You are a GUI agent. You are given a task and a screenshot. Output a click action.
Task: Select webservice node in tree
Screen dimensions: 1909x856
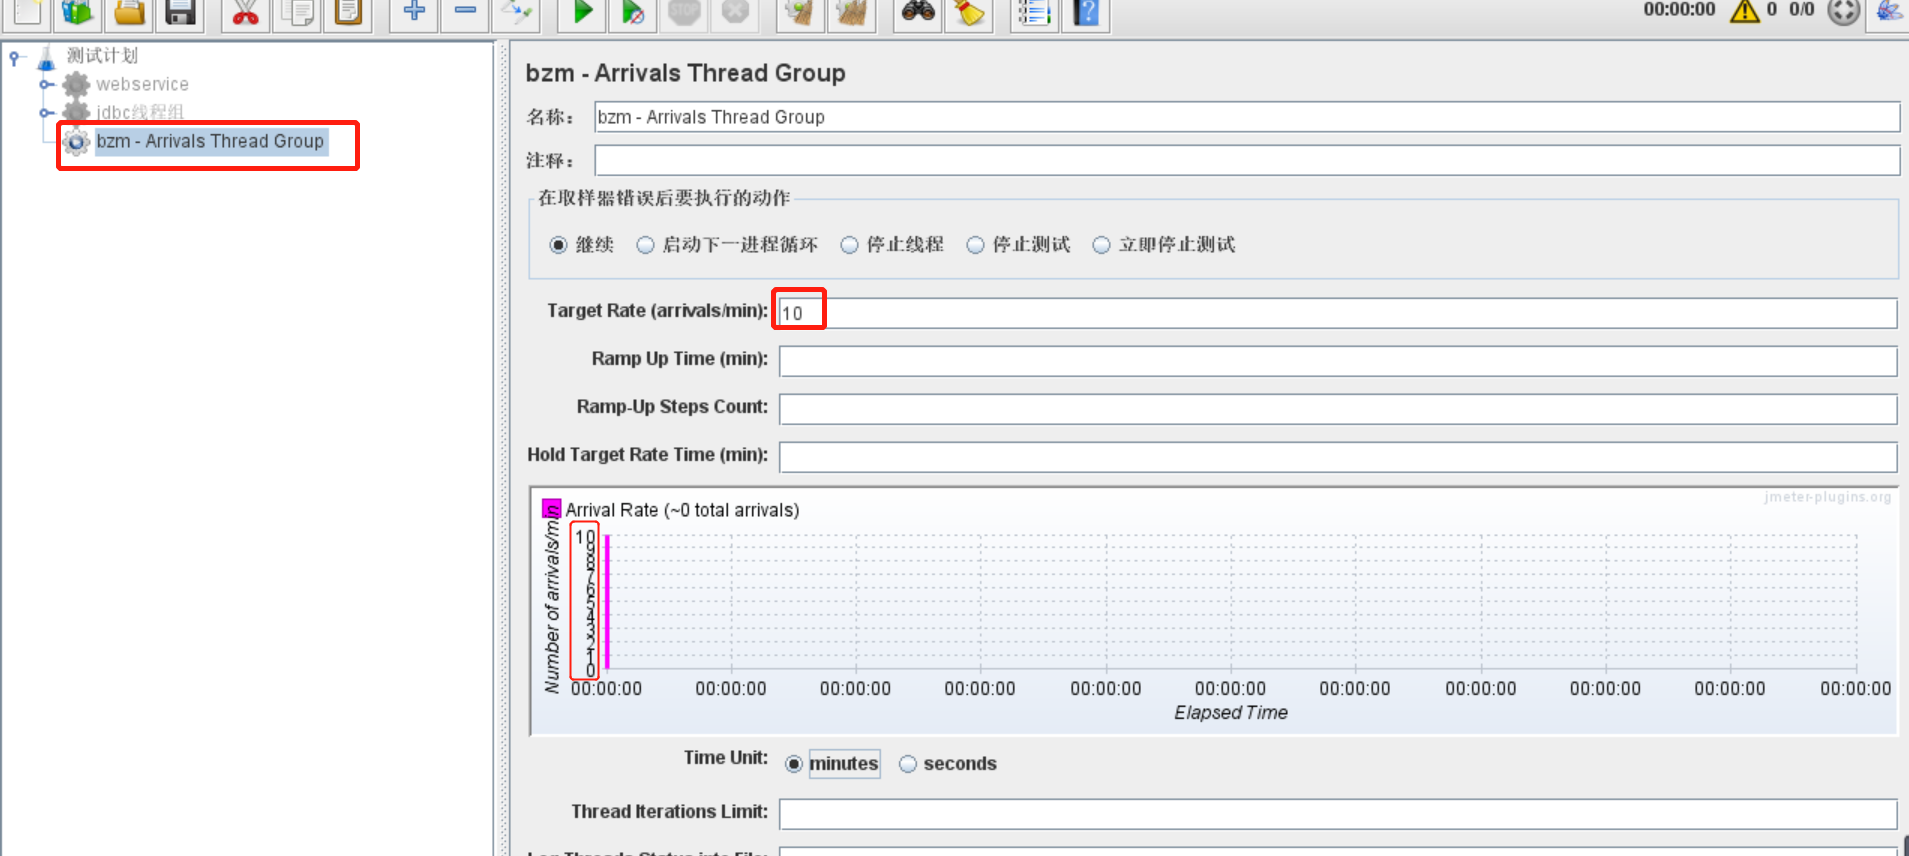pyautogui.click(x=142, y=85)
